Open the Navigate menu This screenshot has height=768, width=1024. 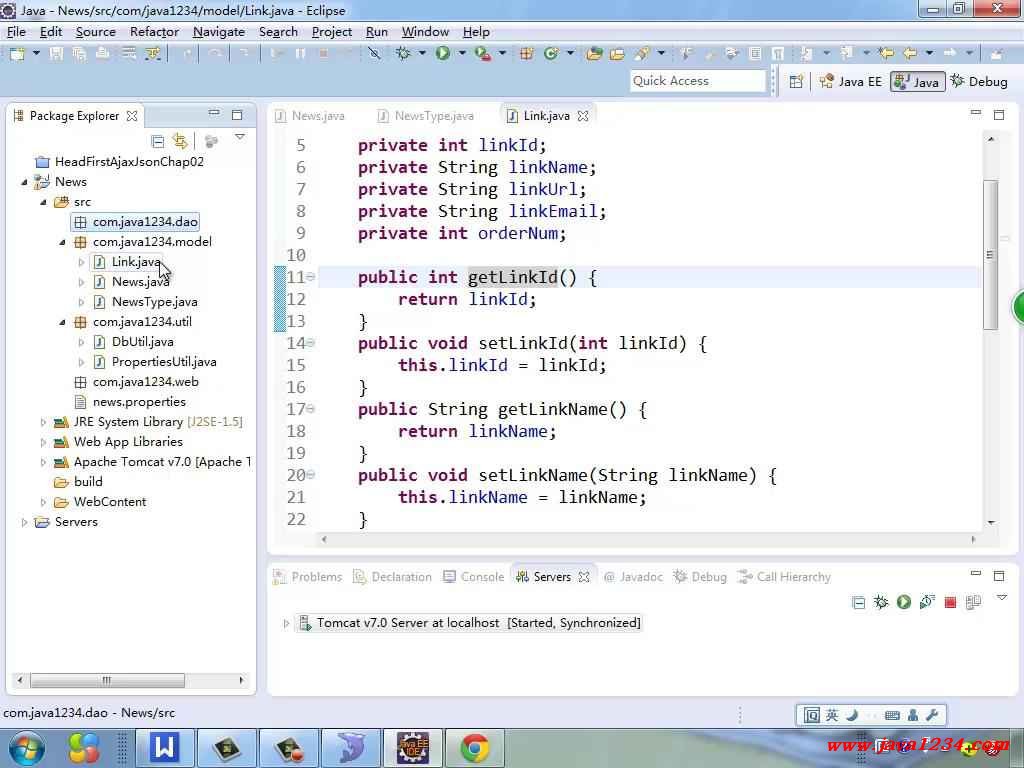[219, 32]
